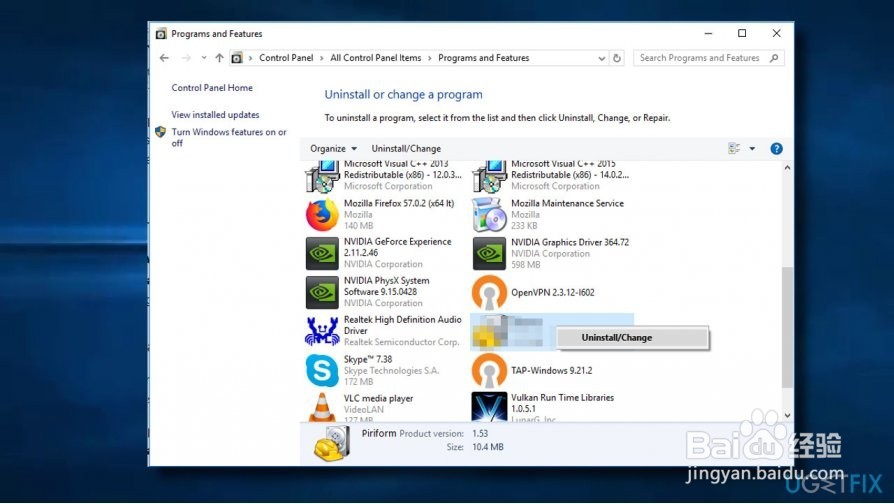Click the Visual C++ 2015 Redistributable icon
This screenshot has width=894, height=504.
tap(489, 177)
